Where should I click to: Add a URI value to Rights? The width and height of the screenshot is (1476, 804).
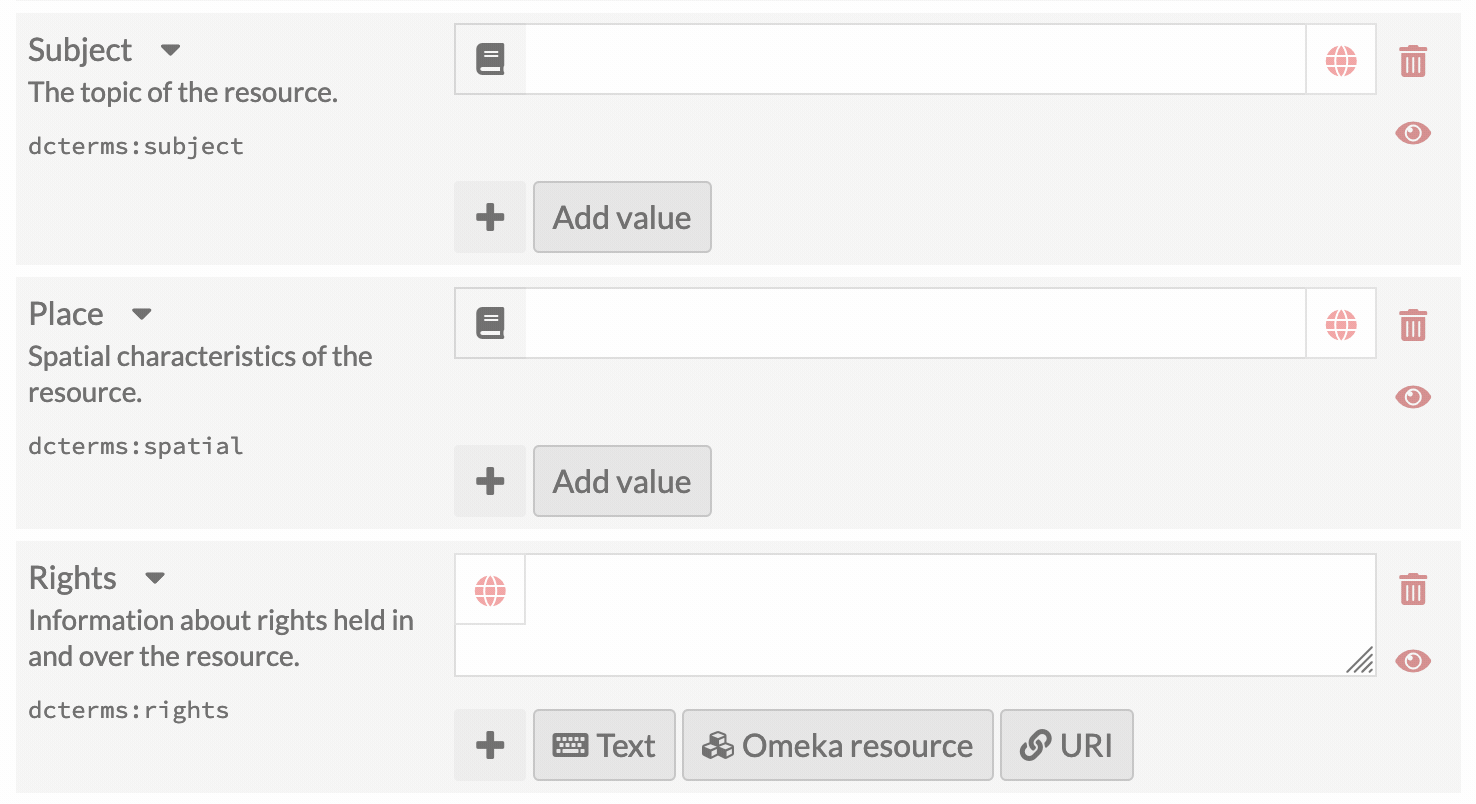1066,745
